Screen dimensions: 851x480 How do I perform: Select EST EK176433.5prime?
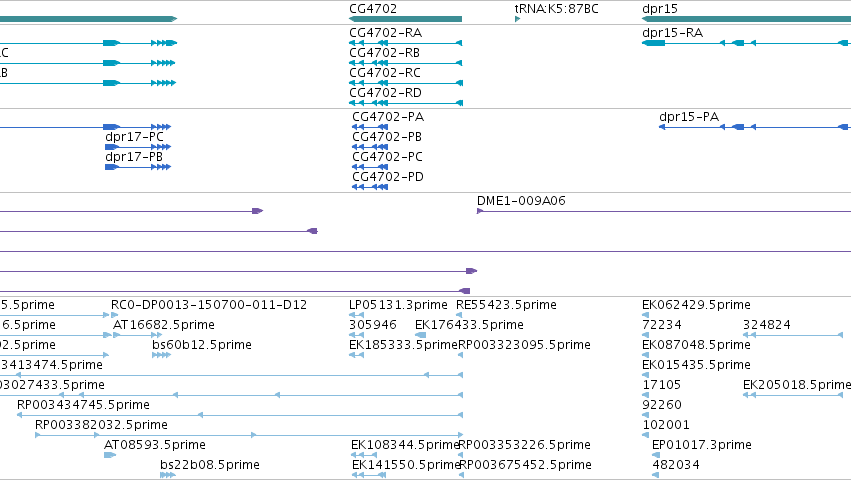469,325
